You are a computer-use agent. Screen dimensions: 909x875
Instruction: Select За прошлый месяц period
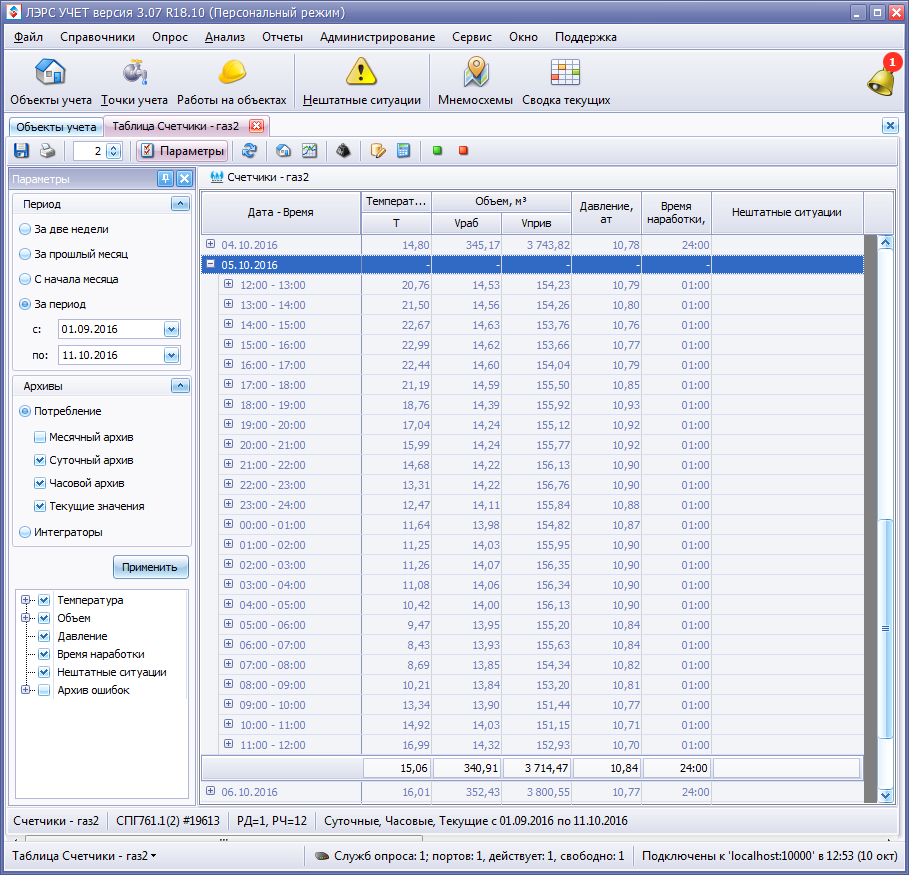25,254
